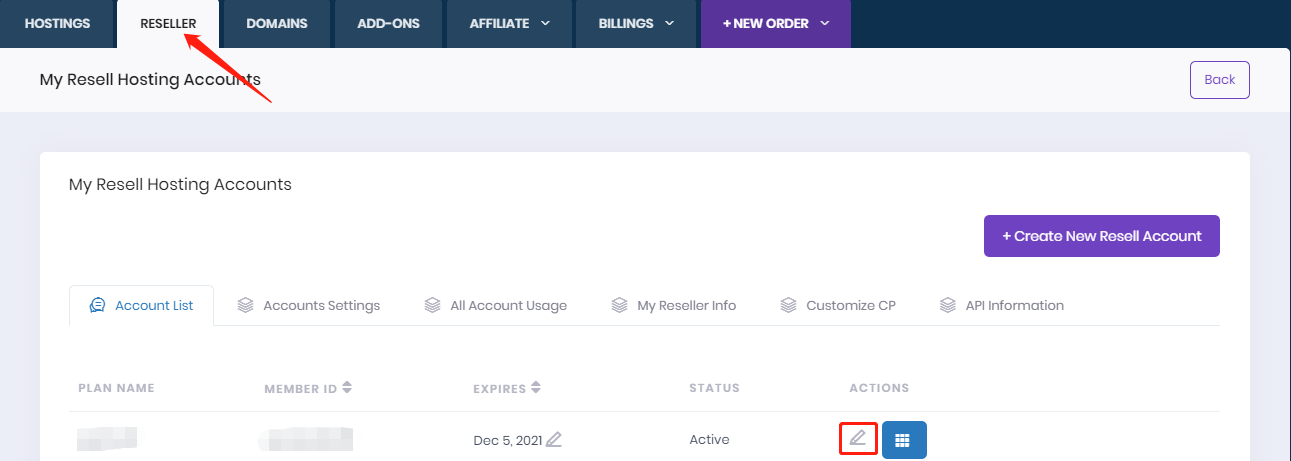
Task: Click the Create New Resell Account button
Action: pyautogui.click(x=1101, y=236)
